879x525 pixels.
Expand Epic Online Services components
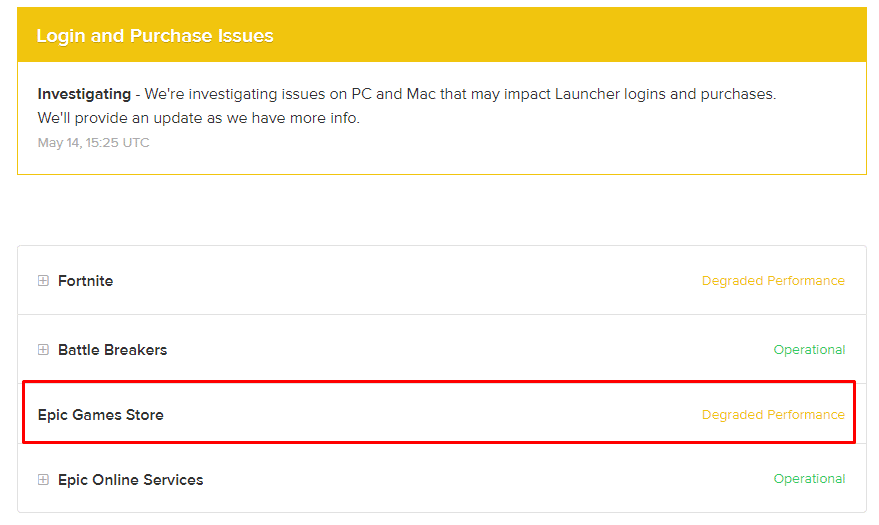43,480
